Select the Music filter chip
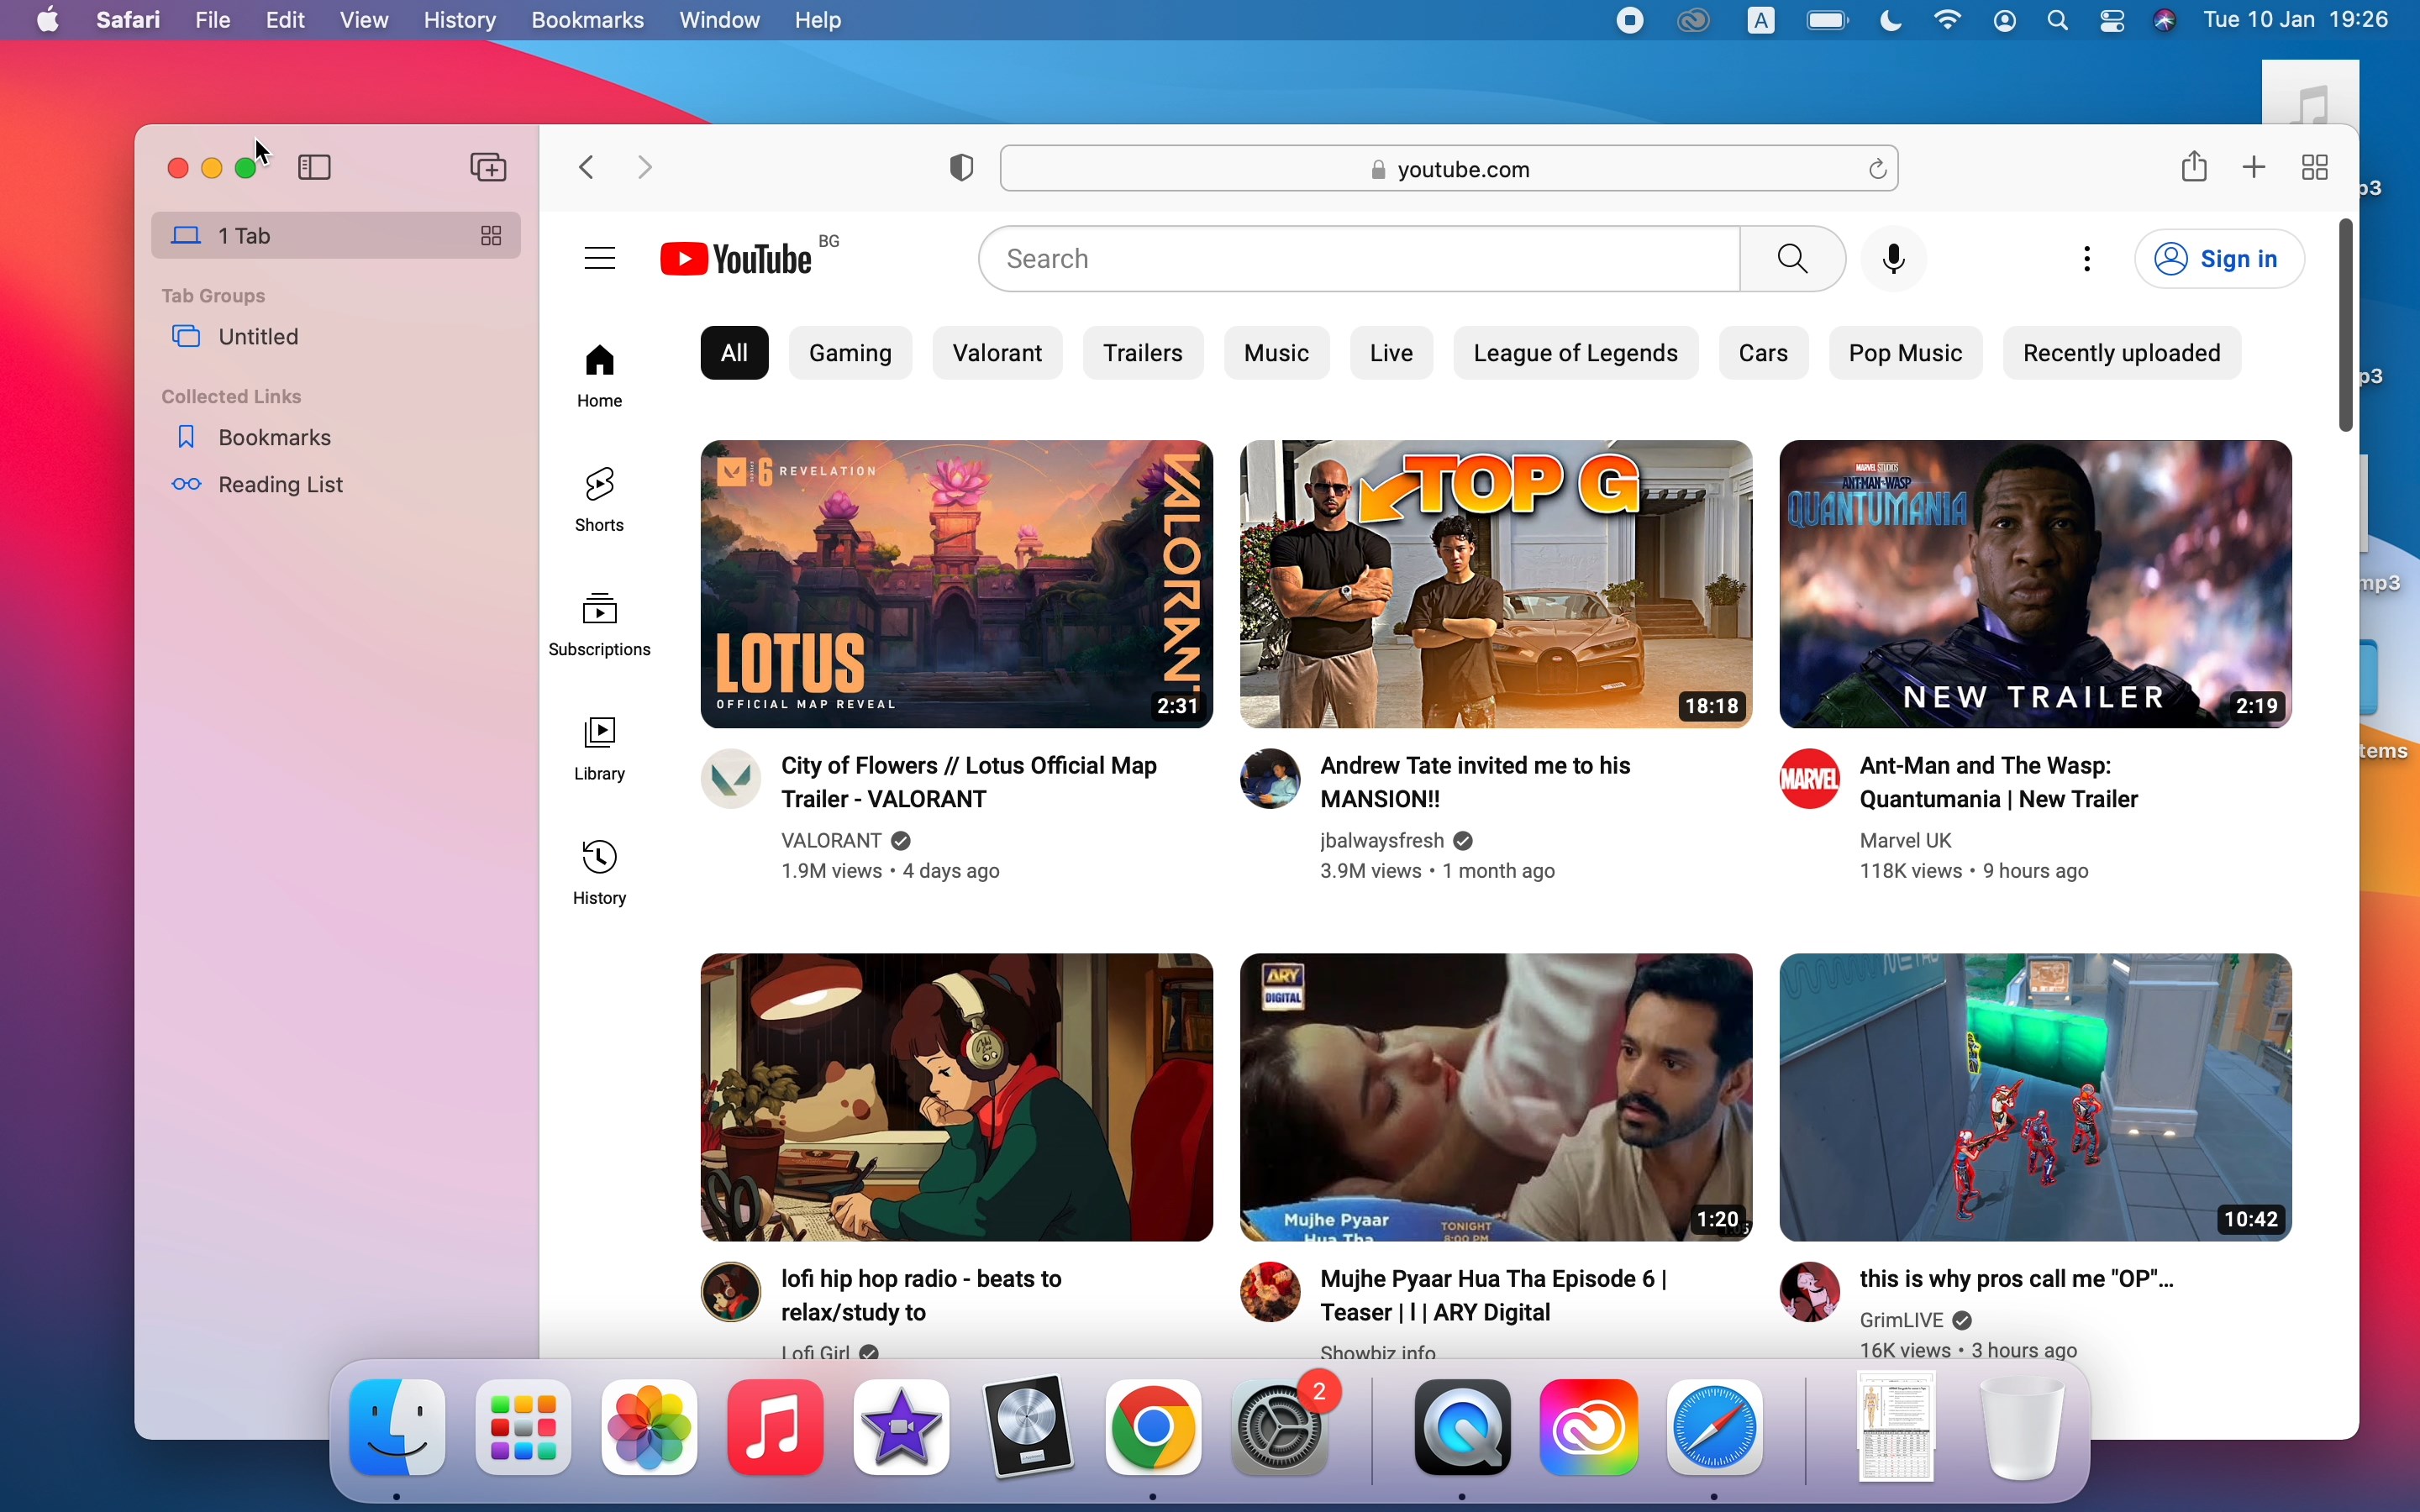This screenshot has width=2420, height=1512. tap(1277, 353)
